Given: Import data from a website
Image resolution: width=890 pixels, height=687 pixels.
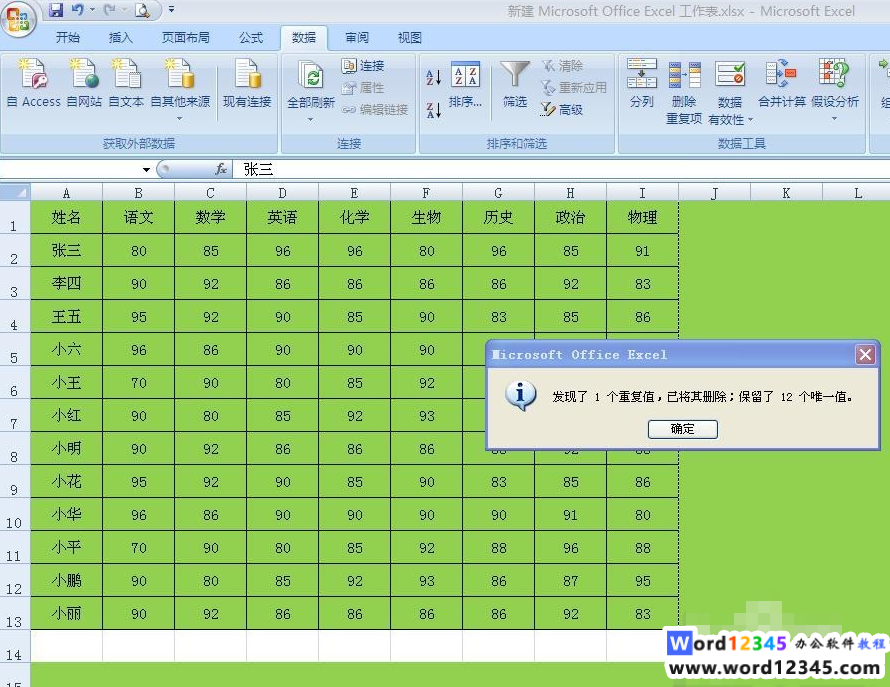Looking at the screenshot, I should 84,83.
